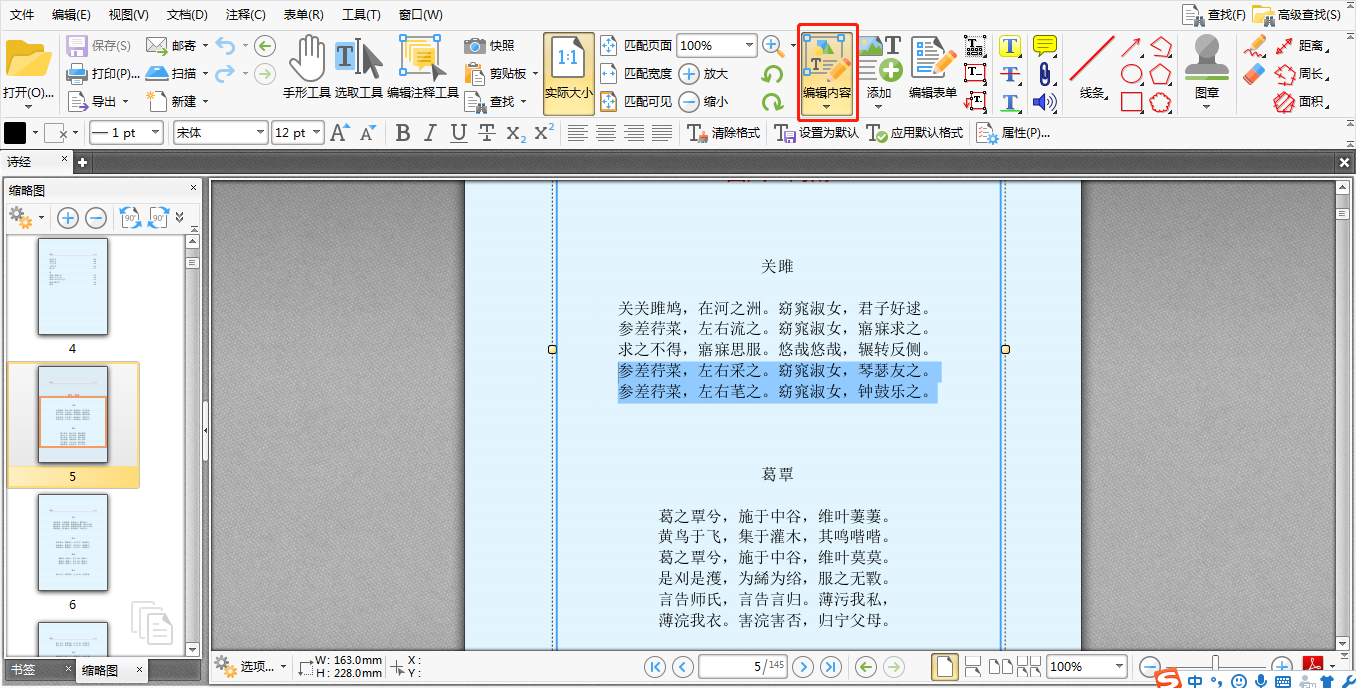Expand the 打开(O) open dropdown arrow
1356x688 pixels.
pos(28,108)
